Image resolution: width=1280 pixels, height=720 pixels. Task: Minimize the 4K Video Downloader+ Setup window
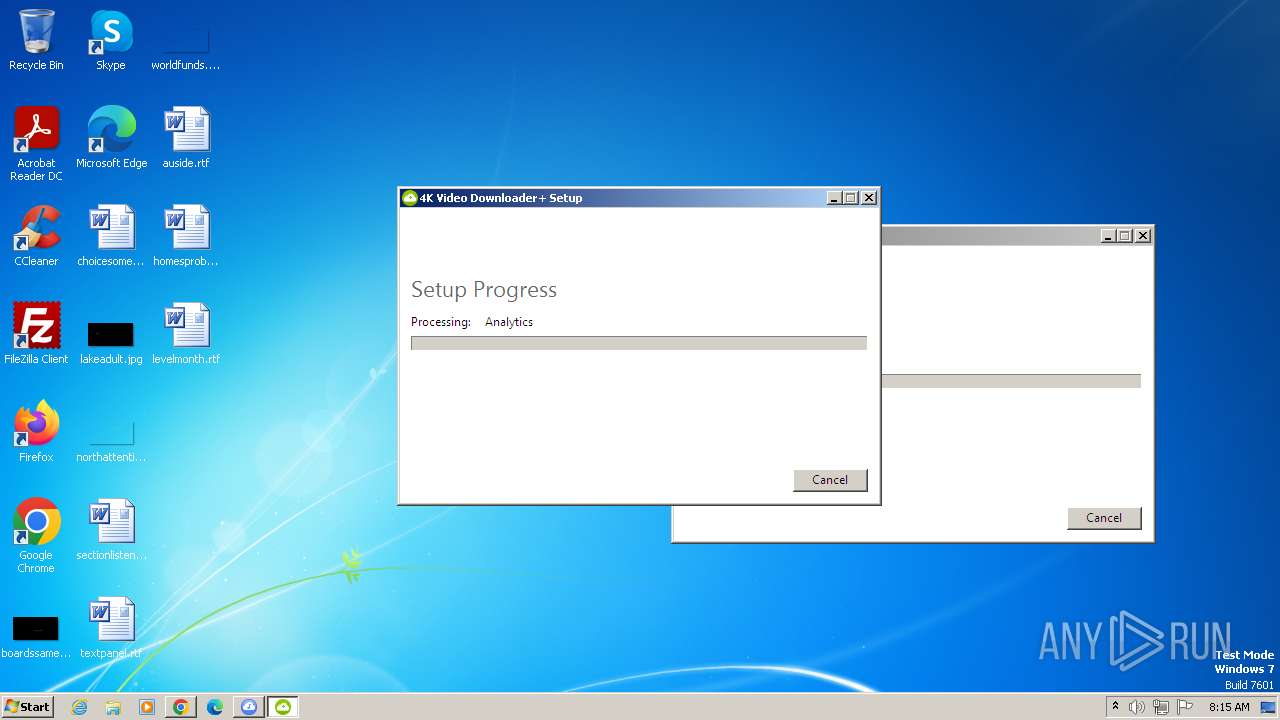pyautogui.click(x=834, y=198)
